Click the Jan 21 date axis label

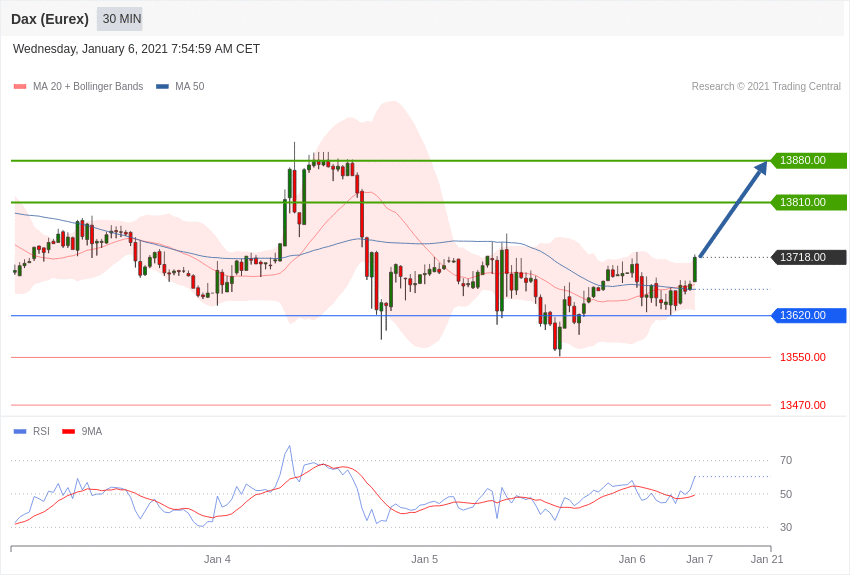point(767,559)
